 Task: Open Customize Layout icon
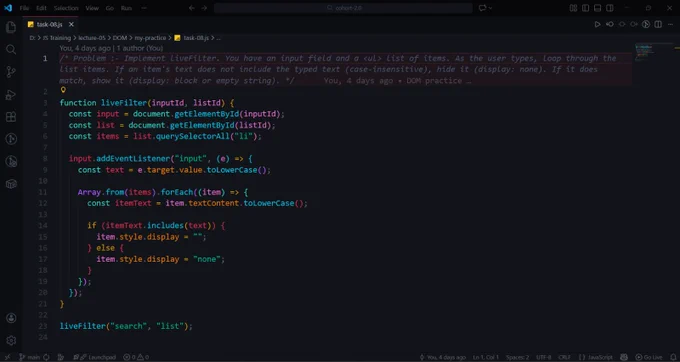point(573,8)
